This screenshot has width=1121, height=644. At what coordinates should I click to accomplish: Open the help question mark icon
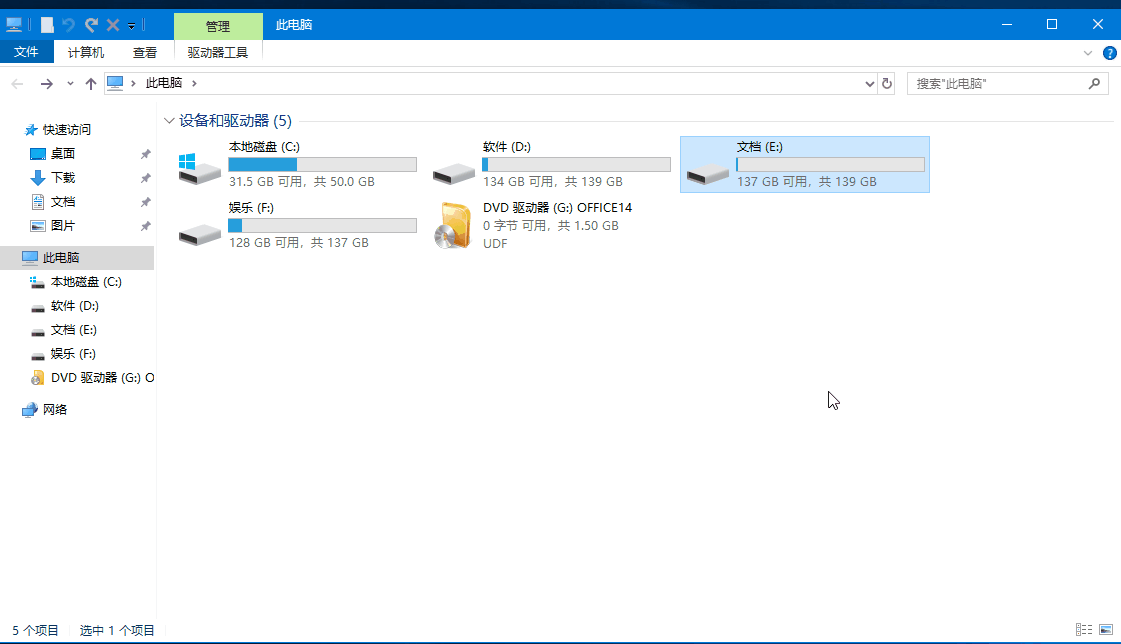coord(1110,53)
